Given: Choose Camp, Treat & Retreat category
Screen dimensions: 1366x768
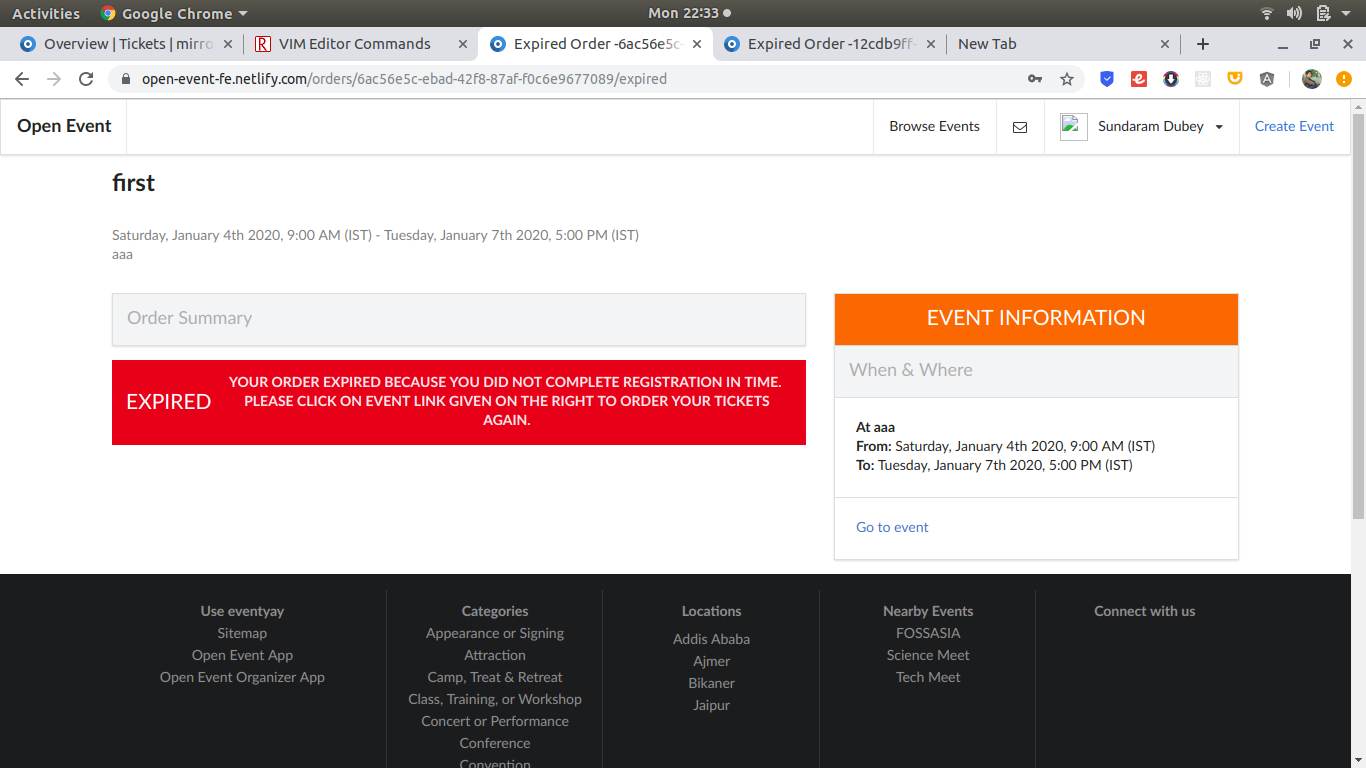Looking at the screenshot, I should pos(495,677).
